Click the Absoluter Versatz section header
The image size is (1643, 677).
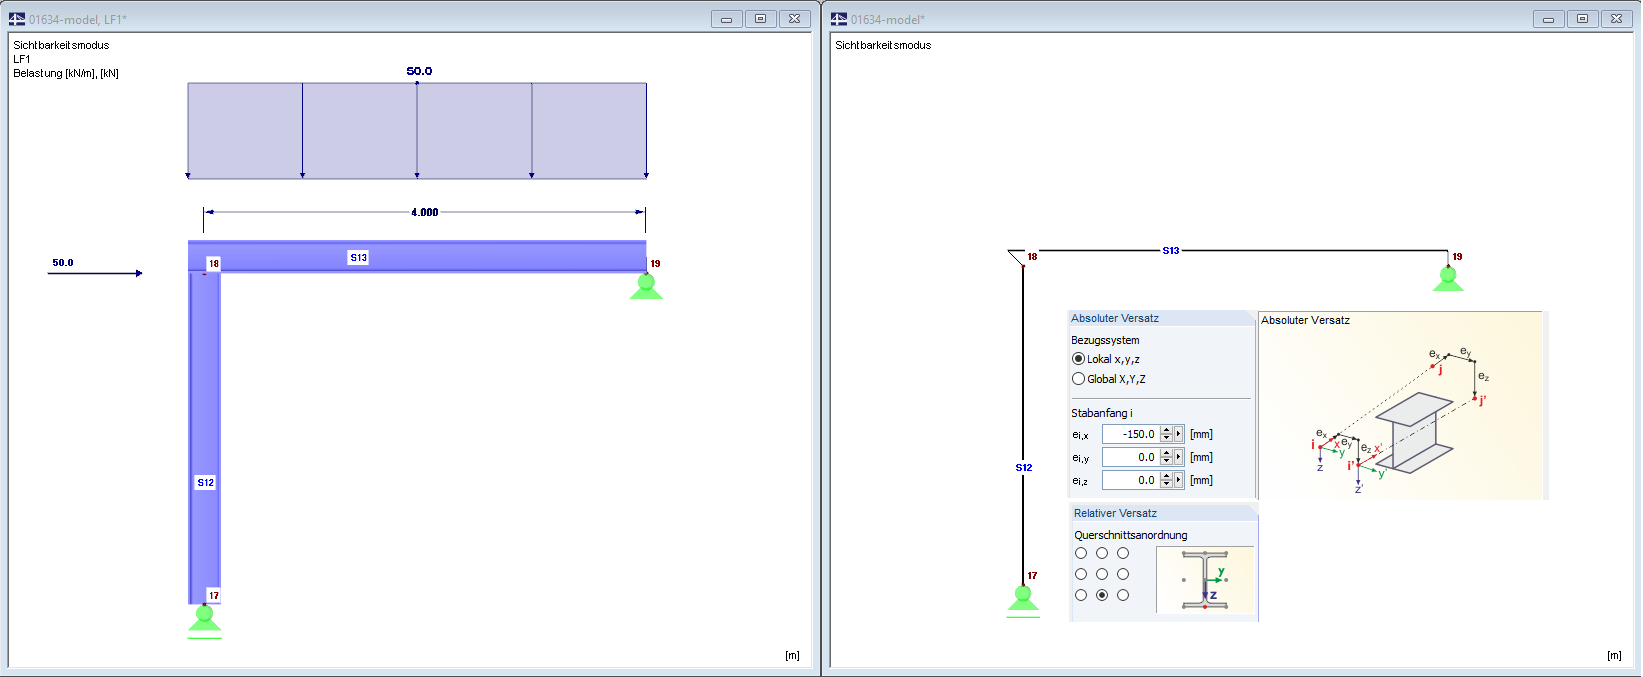click(x=1161, y=318)
